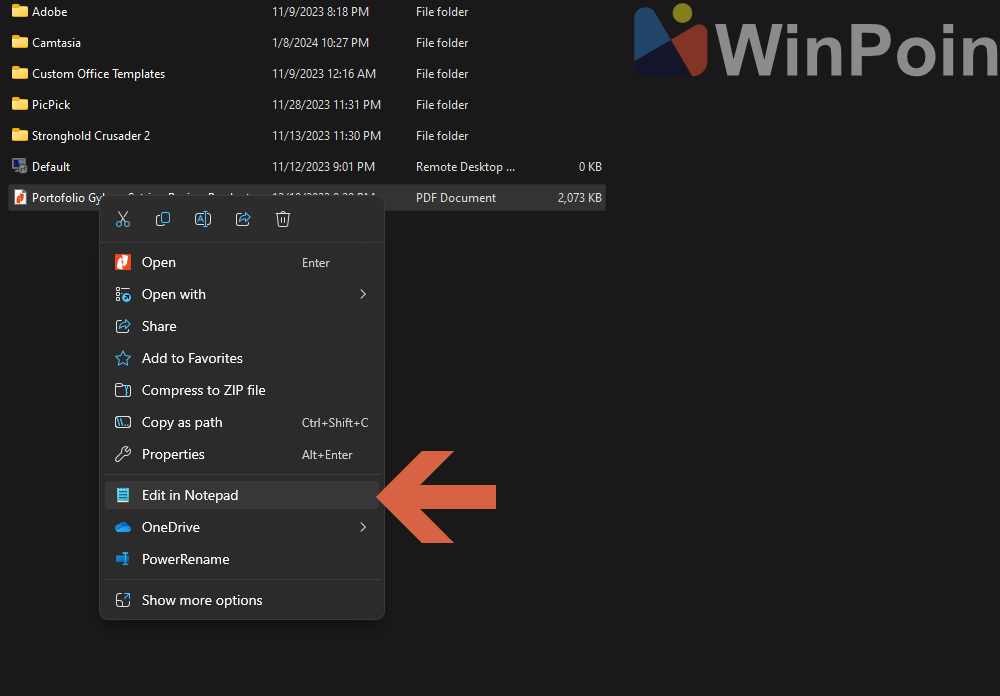Click the Cut scissors icon
Screen dimensions: 1000x696
click(x=123, y=220)
